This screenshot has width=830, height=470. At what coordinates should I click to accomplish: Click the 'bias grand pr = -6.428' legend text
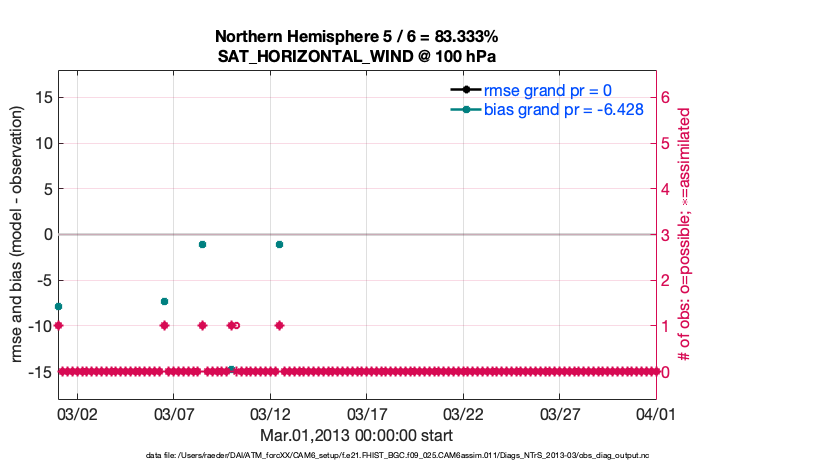click(x=563, y=109)
